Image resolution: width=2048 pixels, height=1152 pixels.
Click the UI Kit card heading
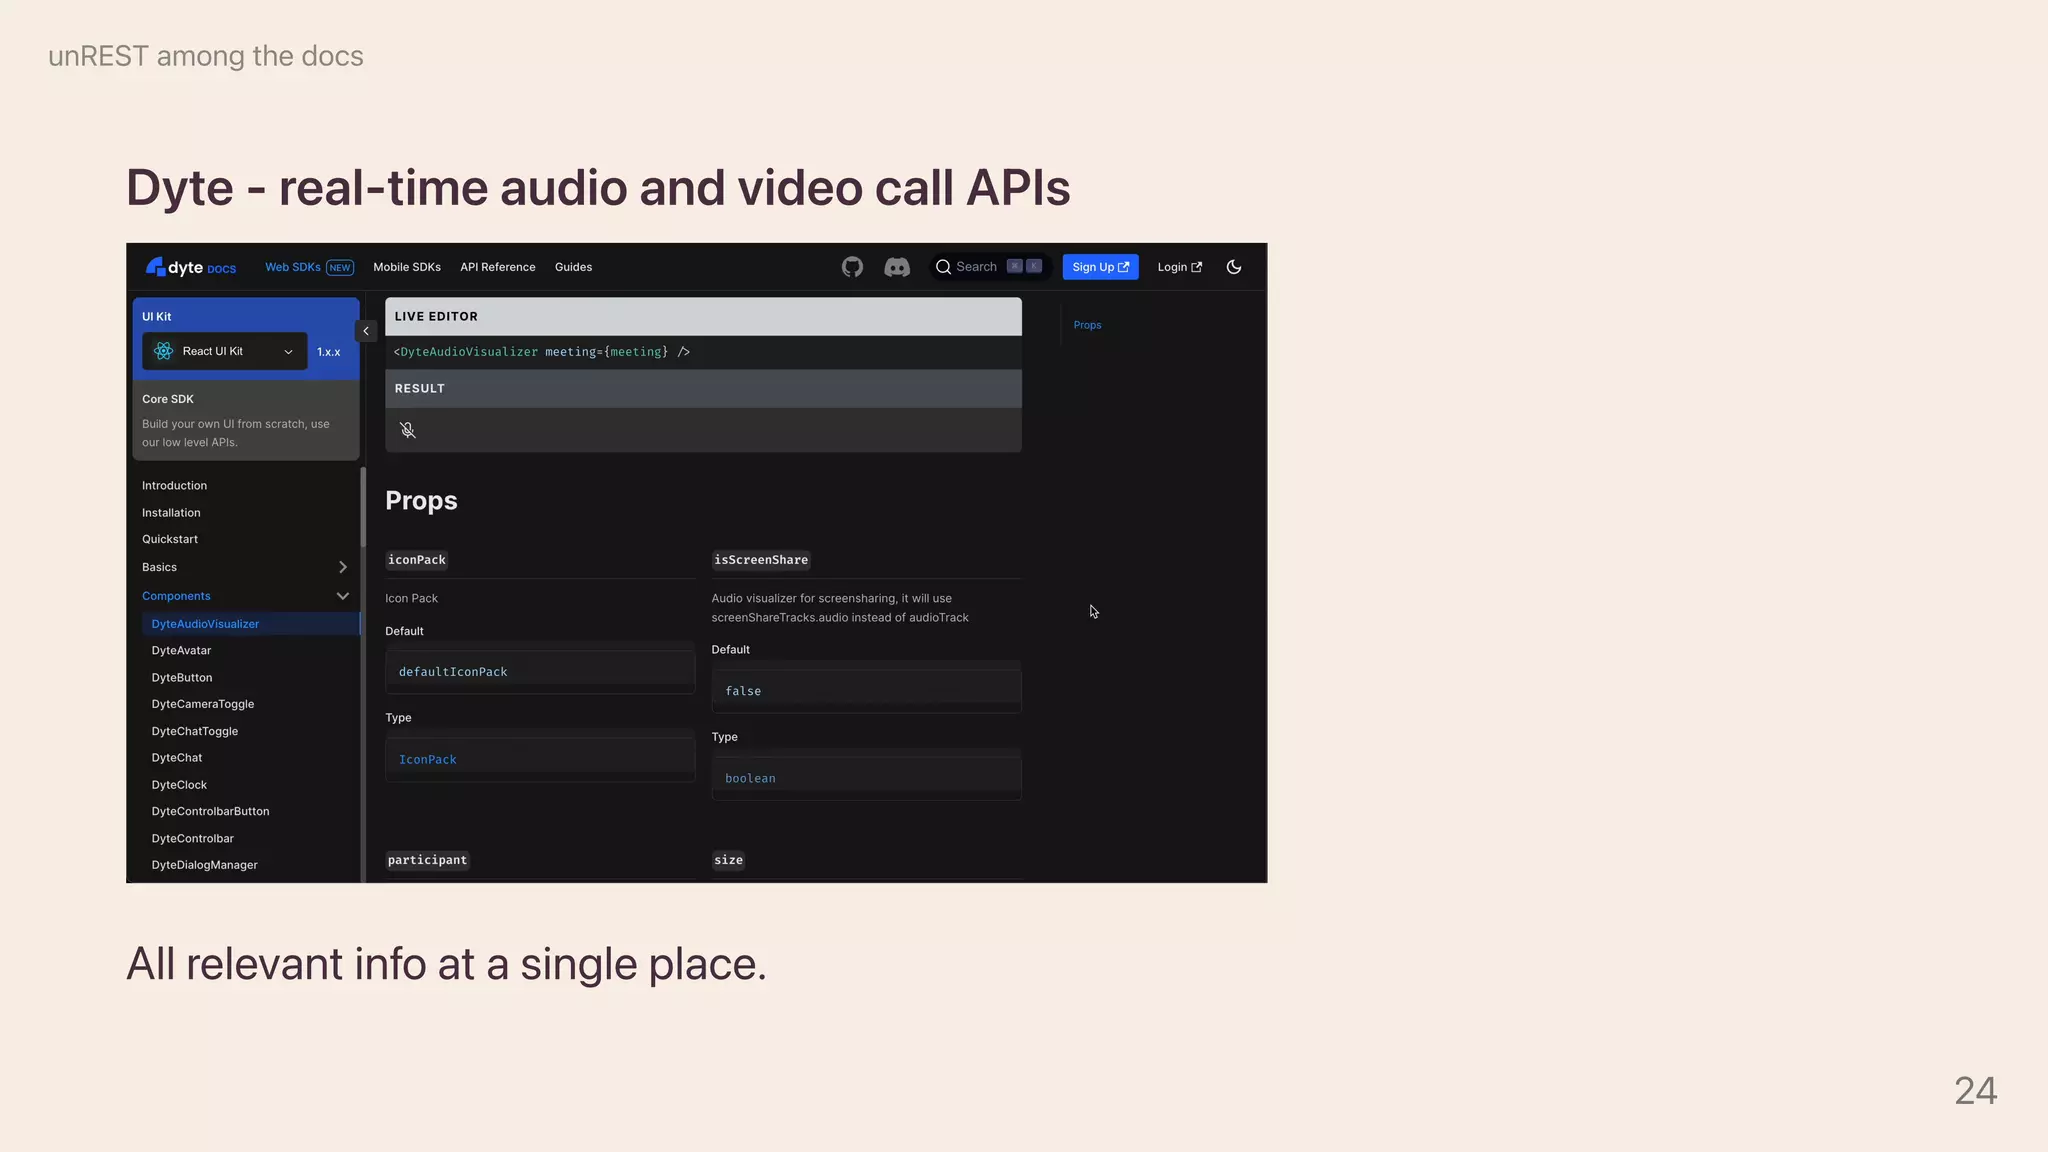click(x=157, y=317)
